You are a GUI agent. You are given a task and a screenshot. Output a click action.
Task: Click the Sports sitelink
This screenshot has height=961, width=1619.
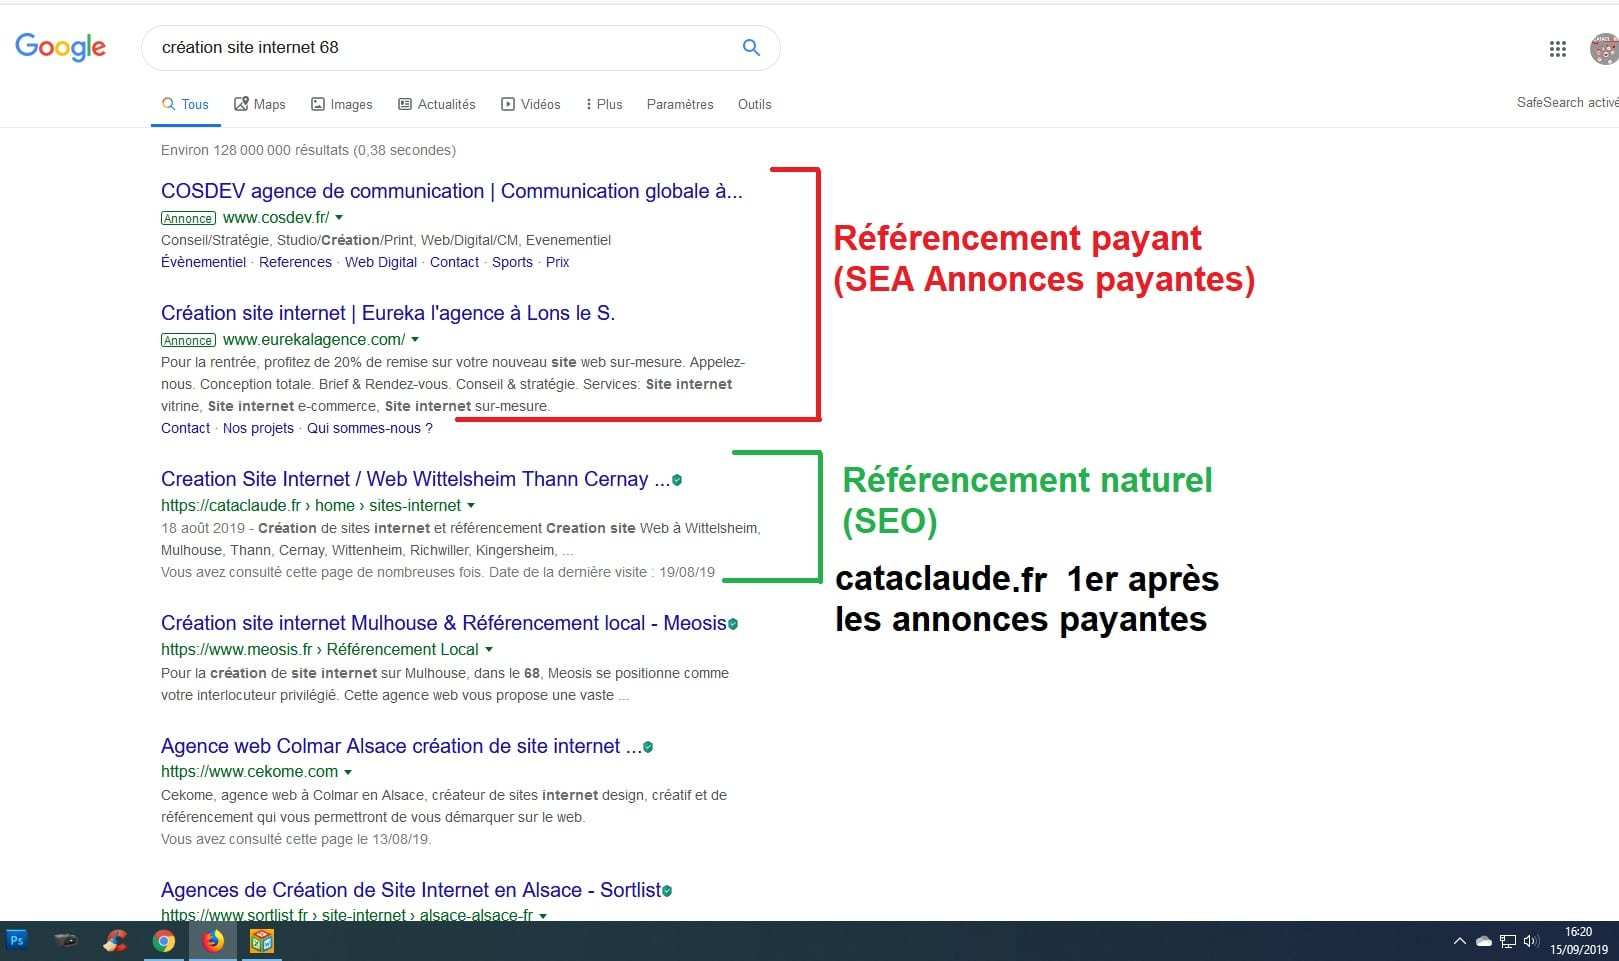tap(512, 262)
